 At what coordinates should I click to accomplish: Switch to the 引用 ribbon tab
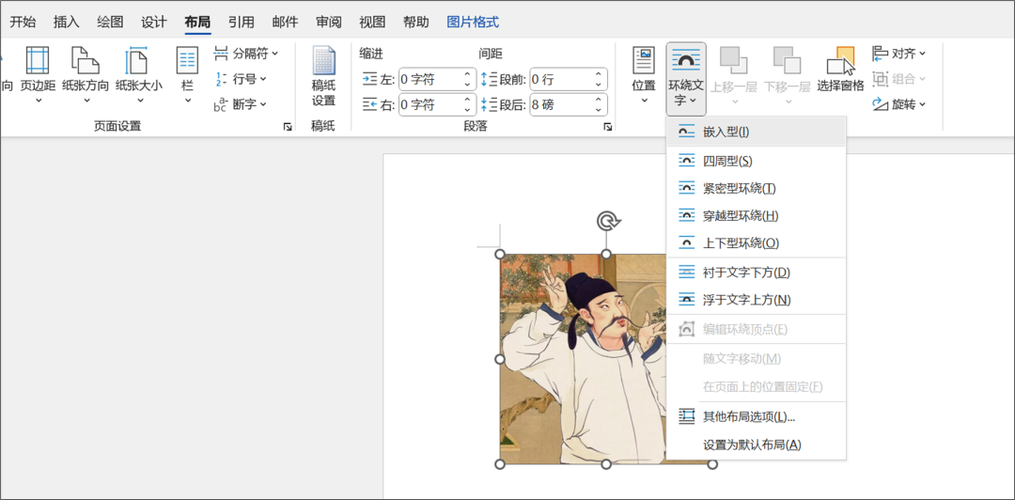click(x=241, y=22)
